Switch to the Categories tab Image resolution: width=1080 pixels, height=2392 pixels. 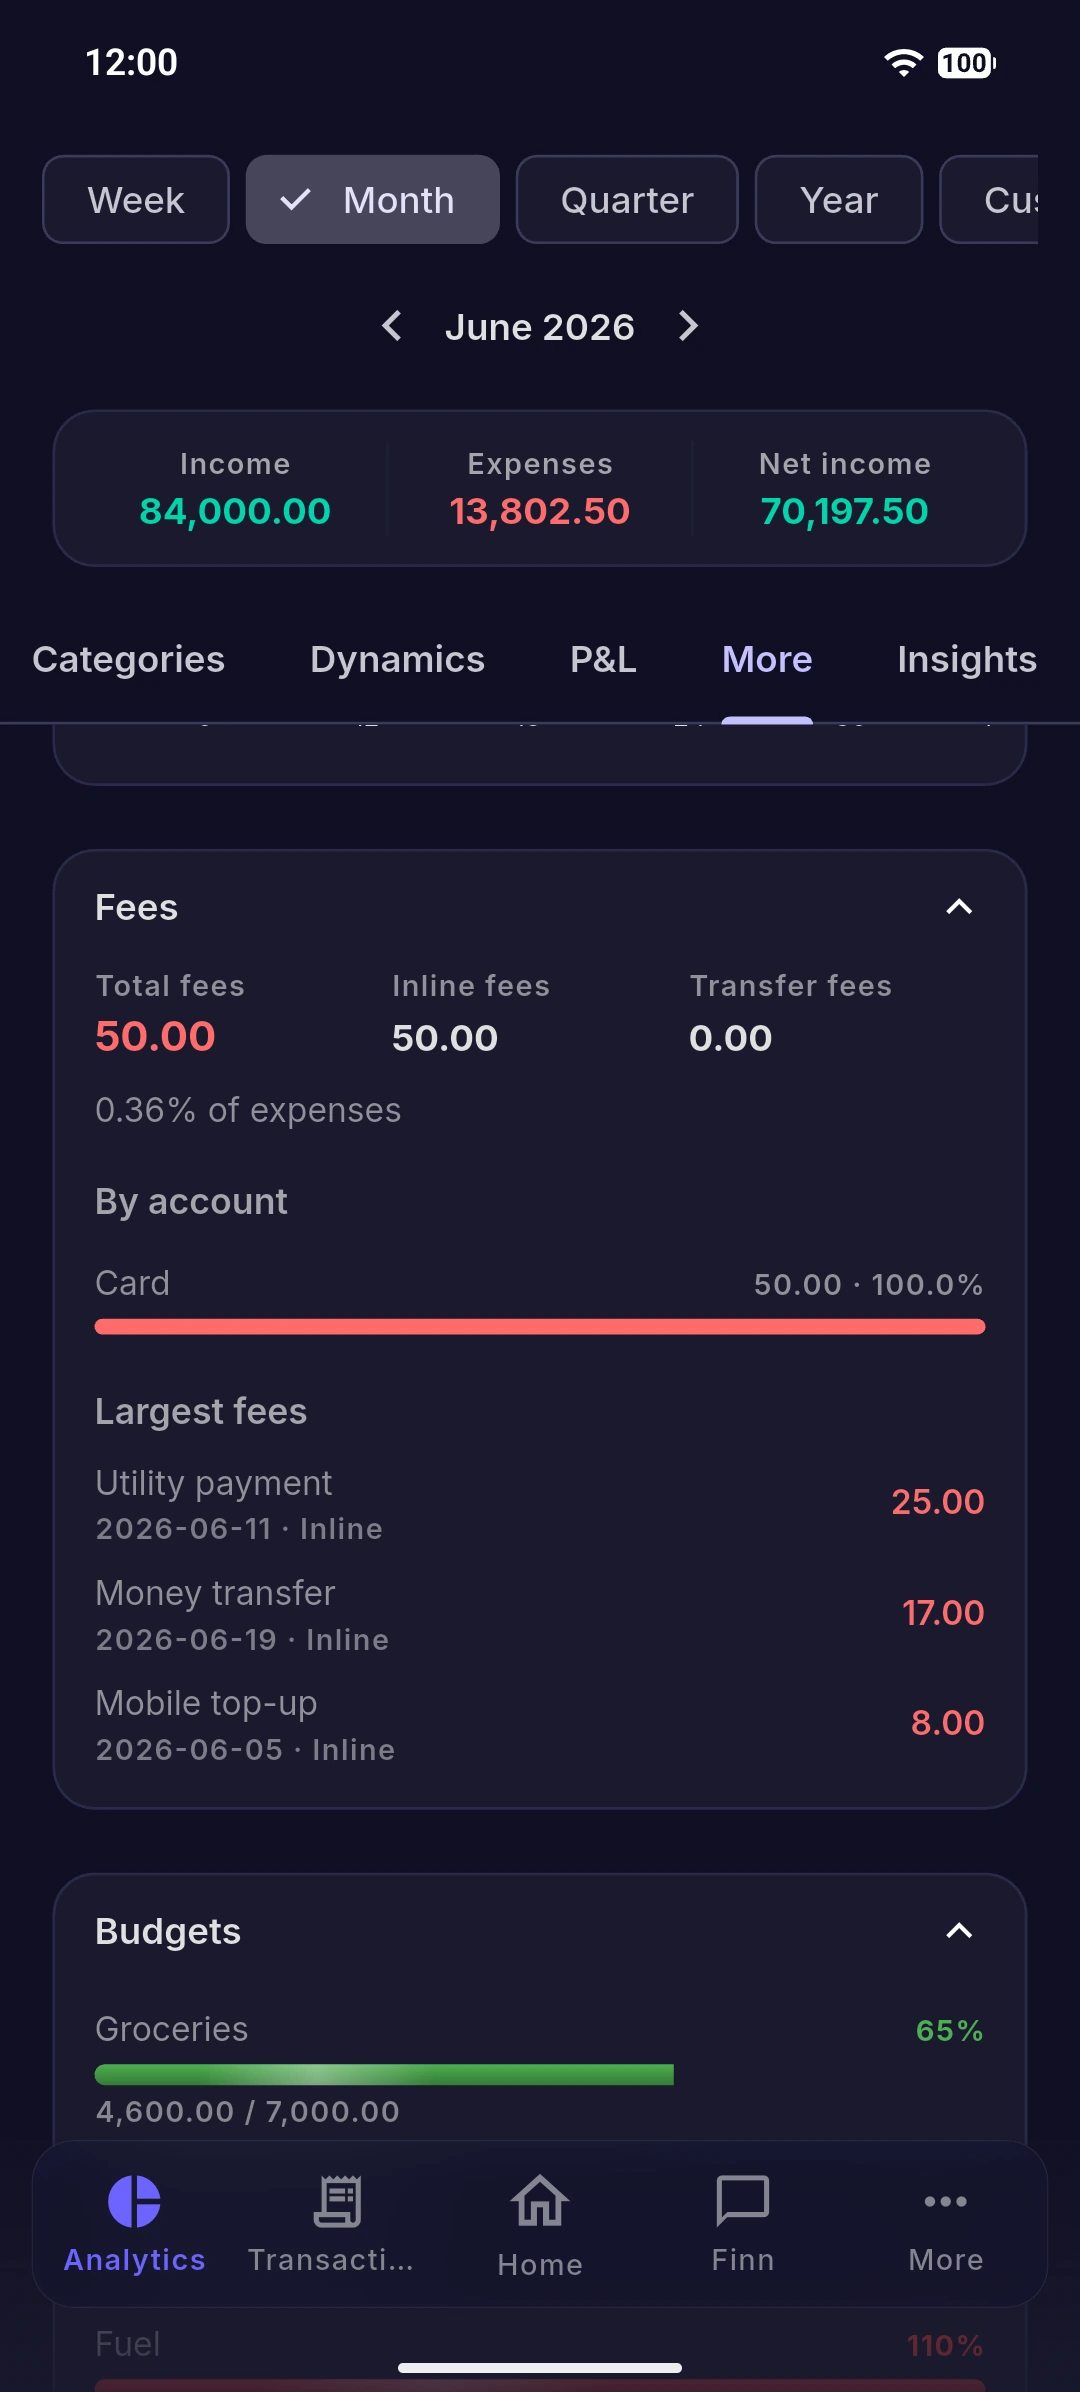[x=129, y=660]
